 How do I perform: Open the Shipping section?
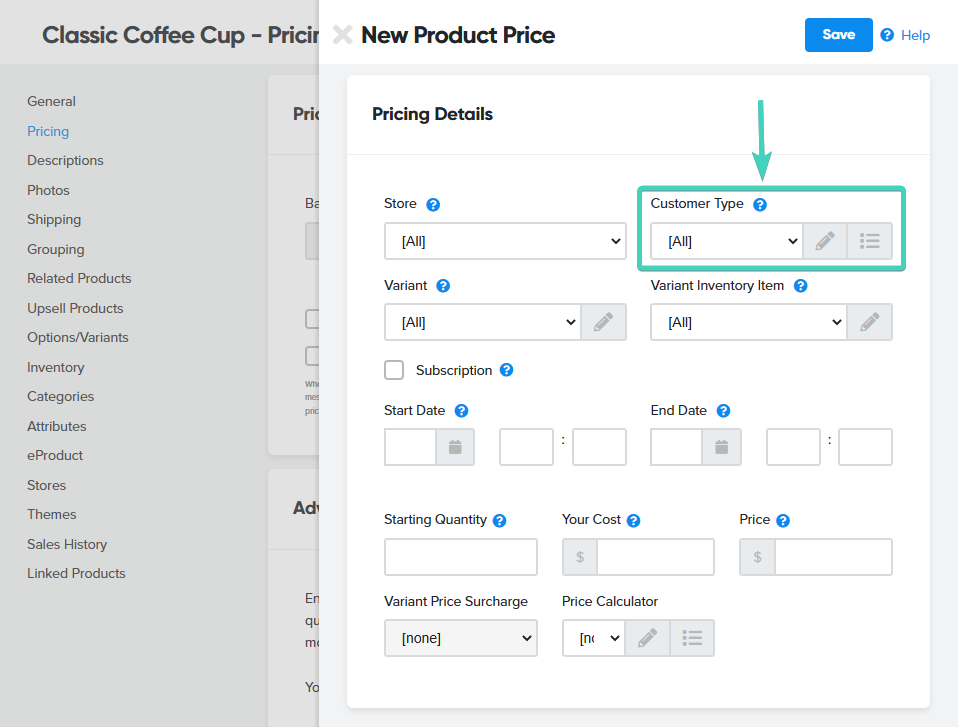(54, 220)
